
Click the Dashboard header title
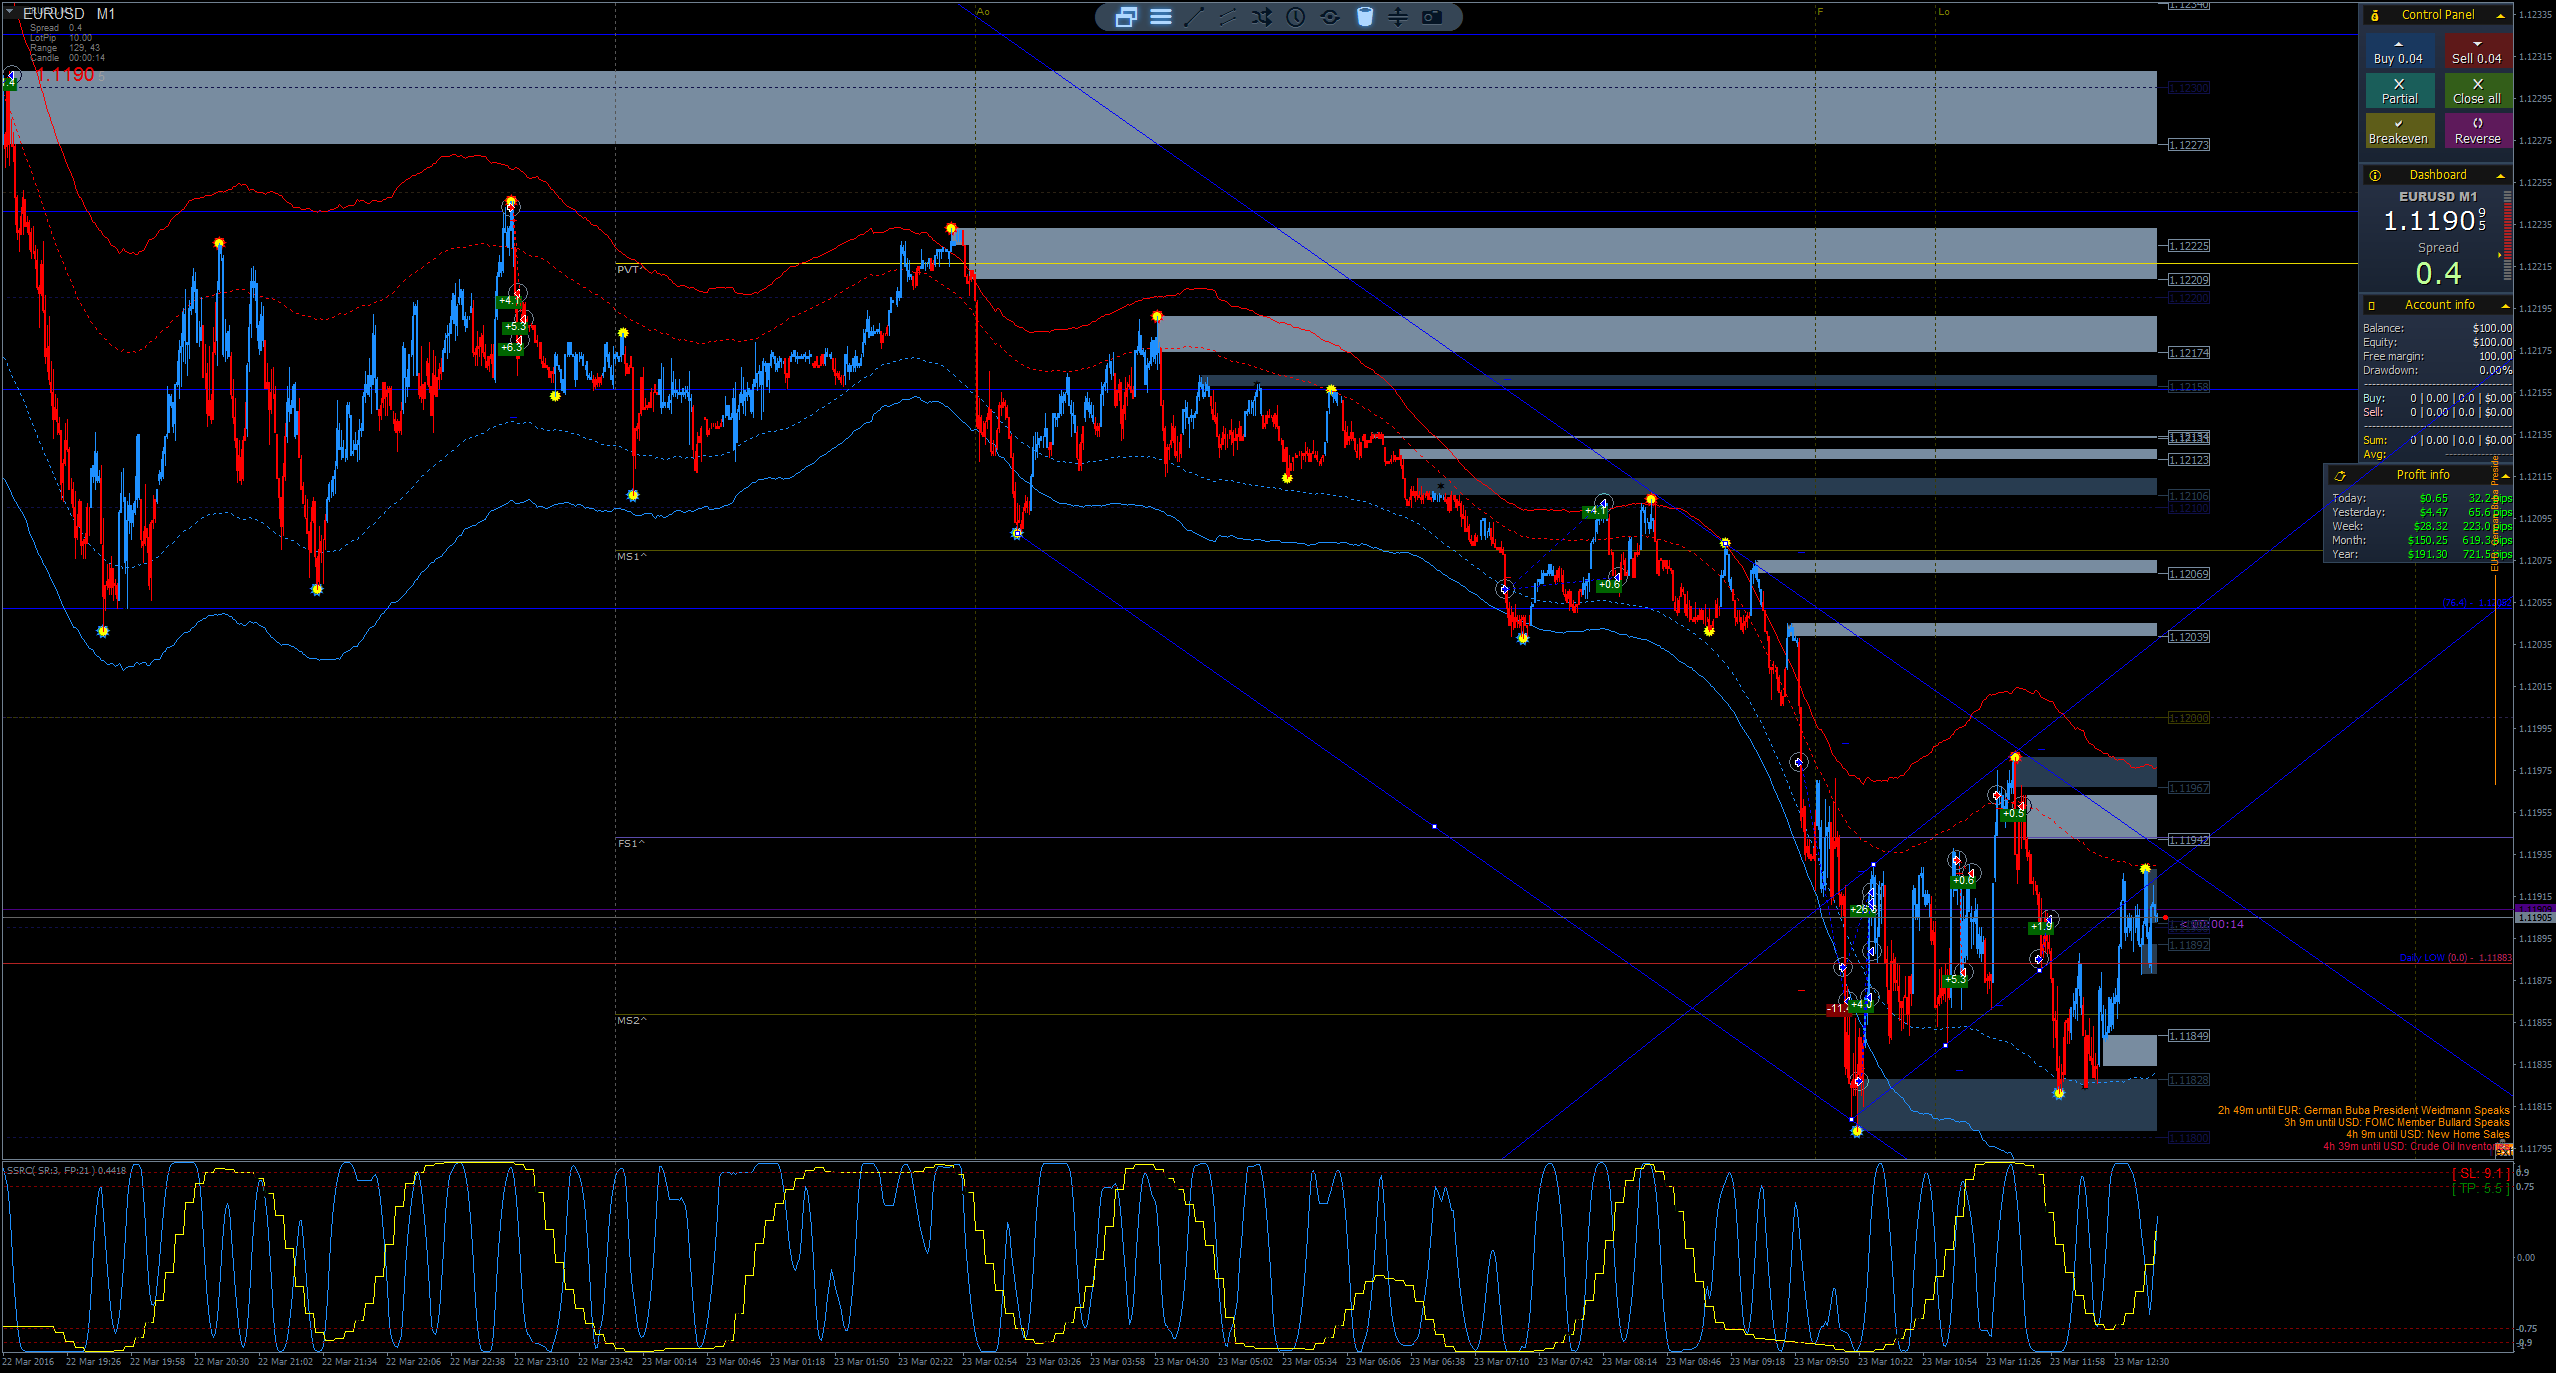(2437, 175)
